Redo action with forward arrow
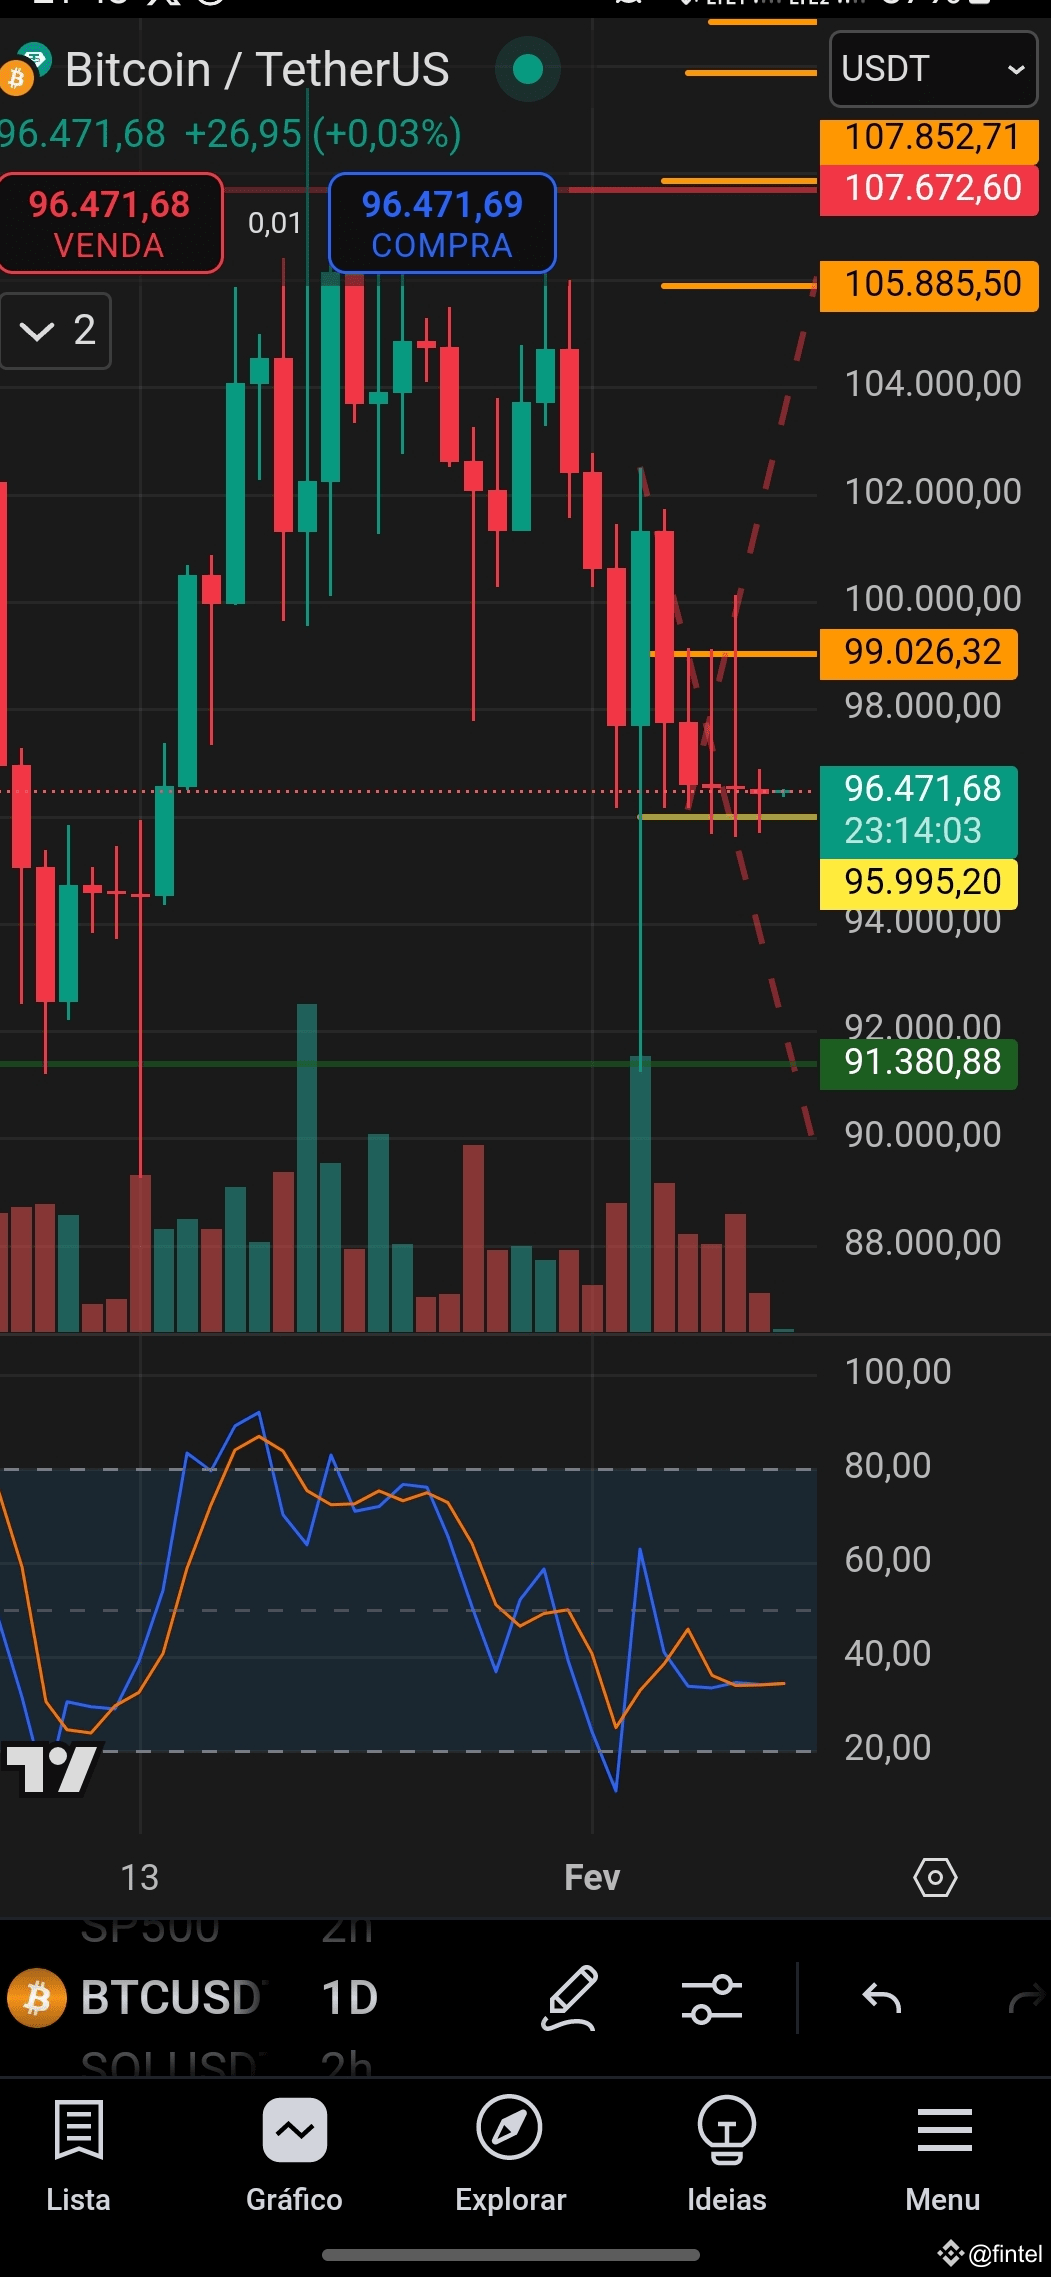Screen dimensions: 1051x2277 pyautogui.click(x=1027, y=1999)
